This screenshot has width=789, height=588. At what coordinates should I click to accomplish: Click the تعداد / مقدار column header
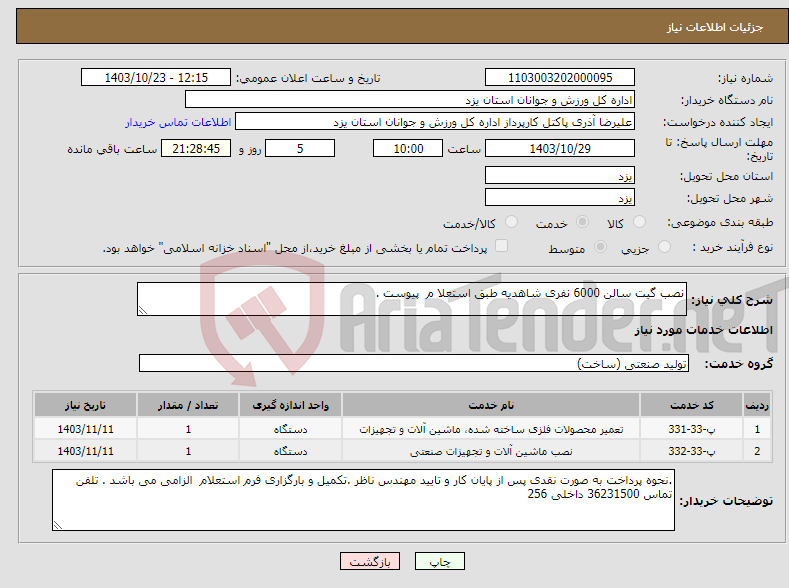tap(188, 405)
